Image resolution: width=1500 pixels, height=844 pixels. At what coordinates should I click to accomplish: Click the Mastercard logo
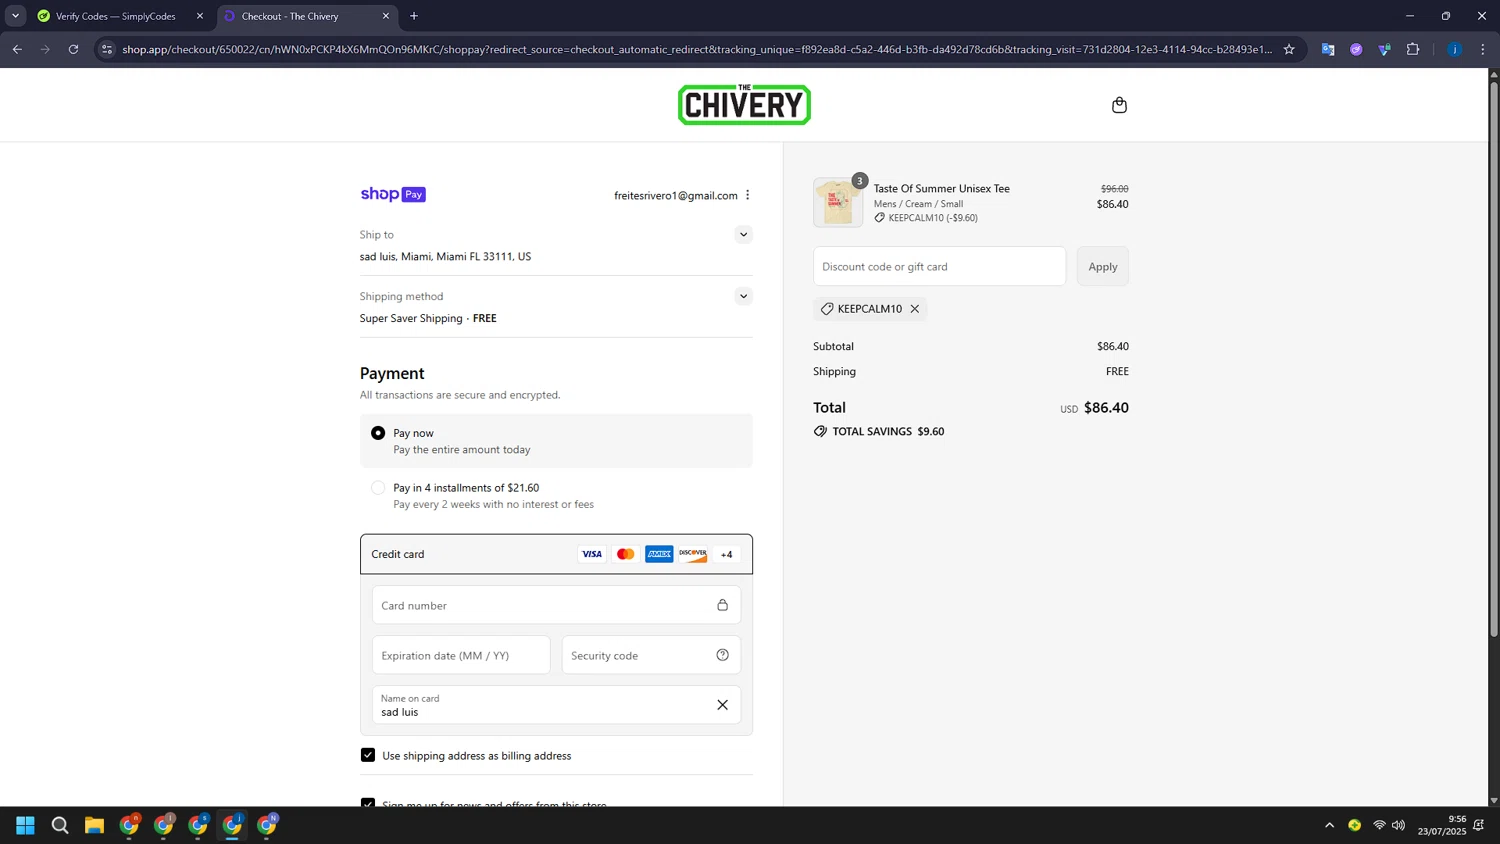click(x=625, y=554)
